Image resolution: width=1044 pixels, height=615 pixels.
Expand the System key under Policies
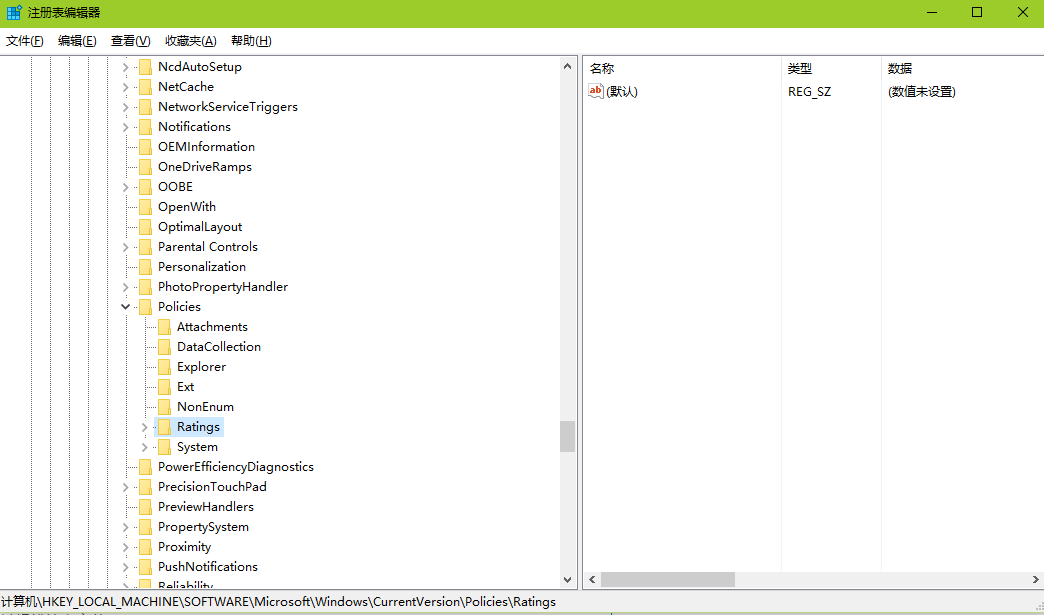(x=145, y=447)
